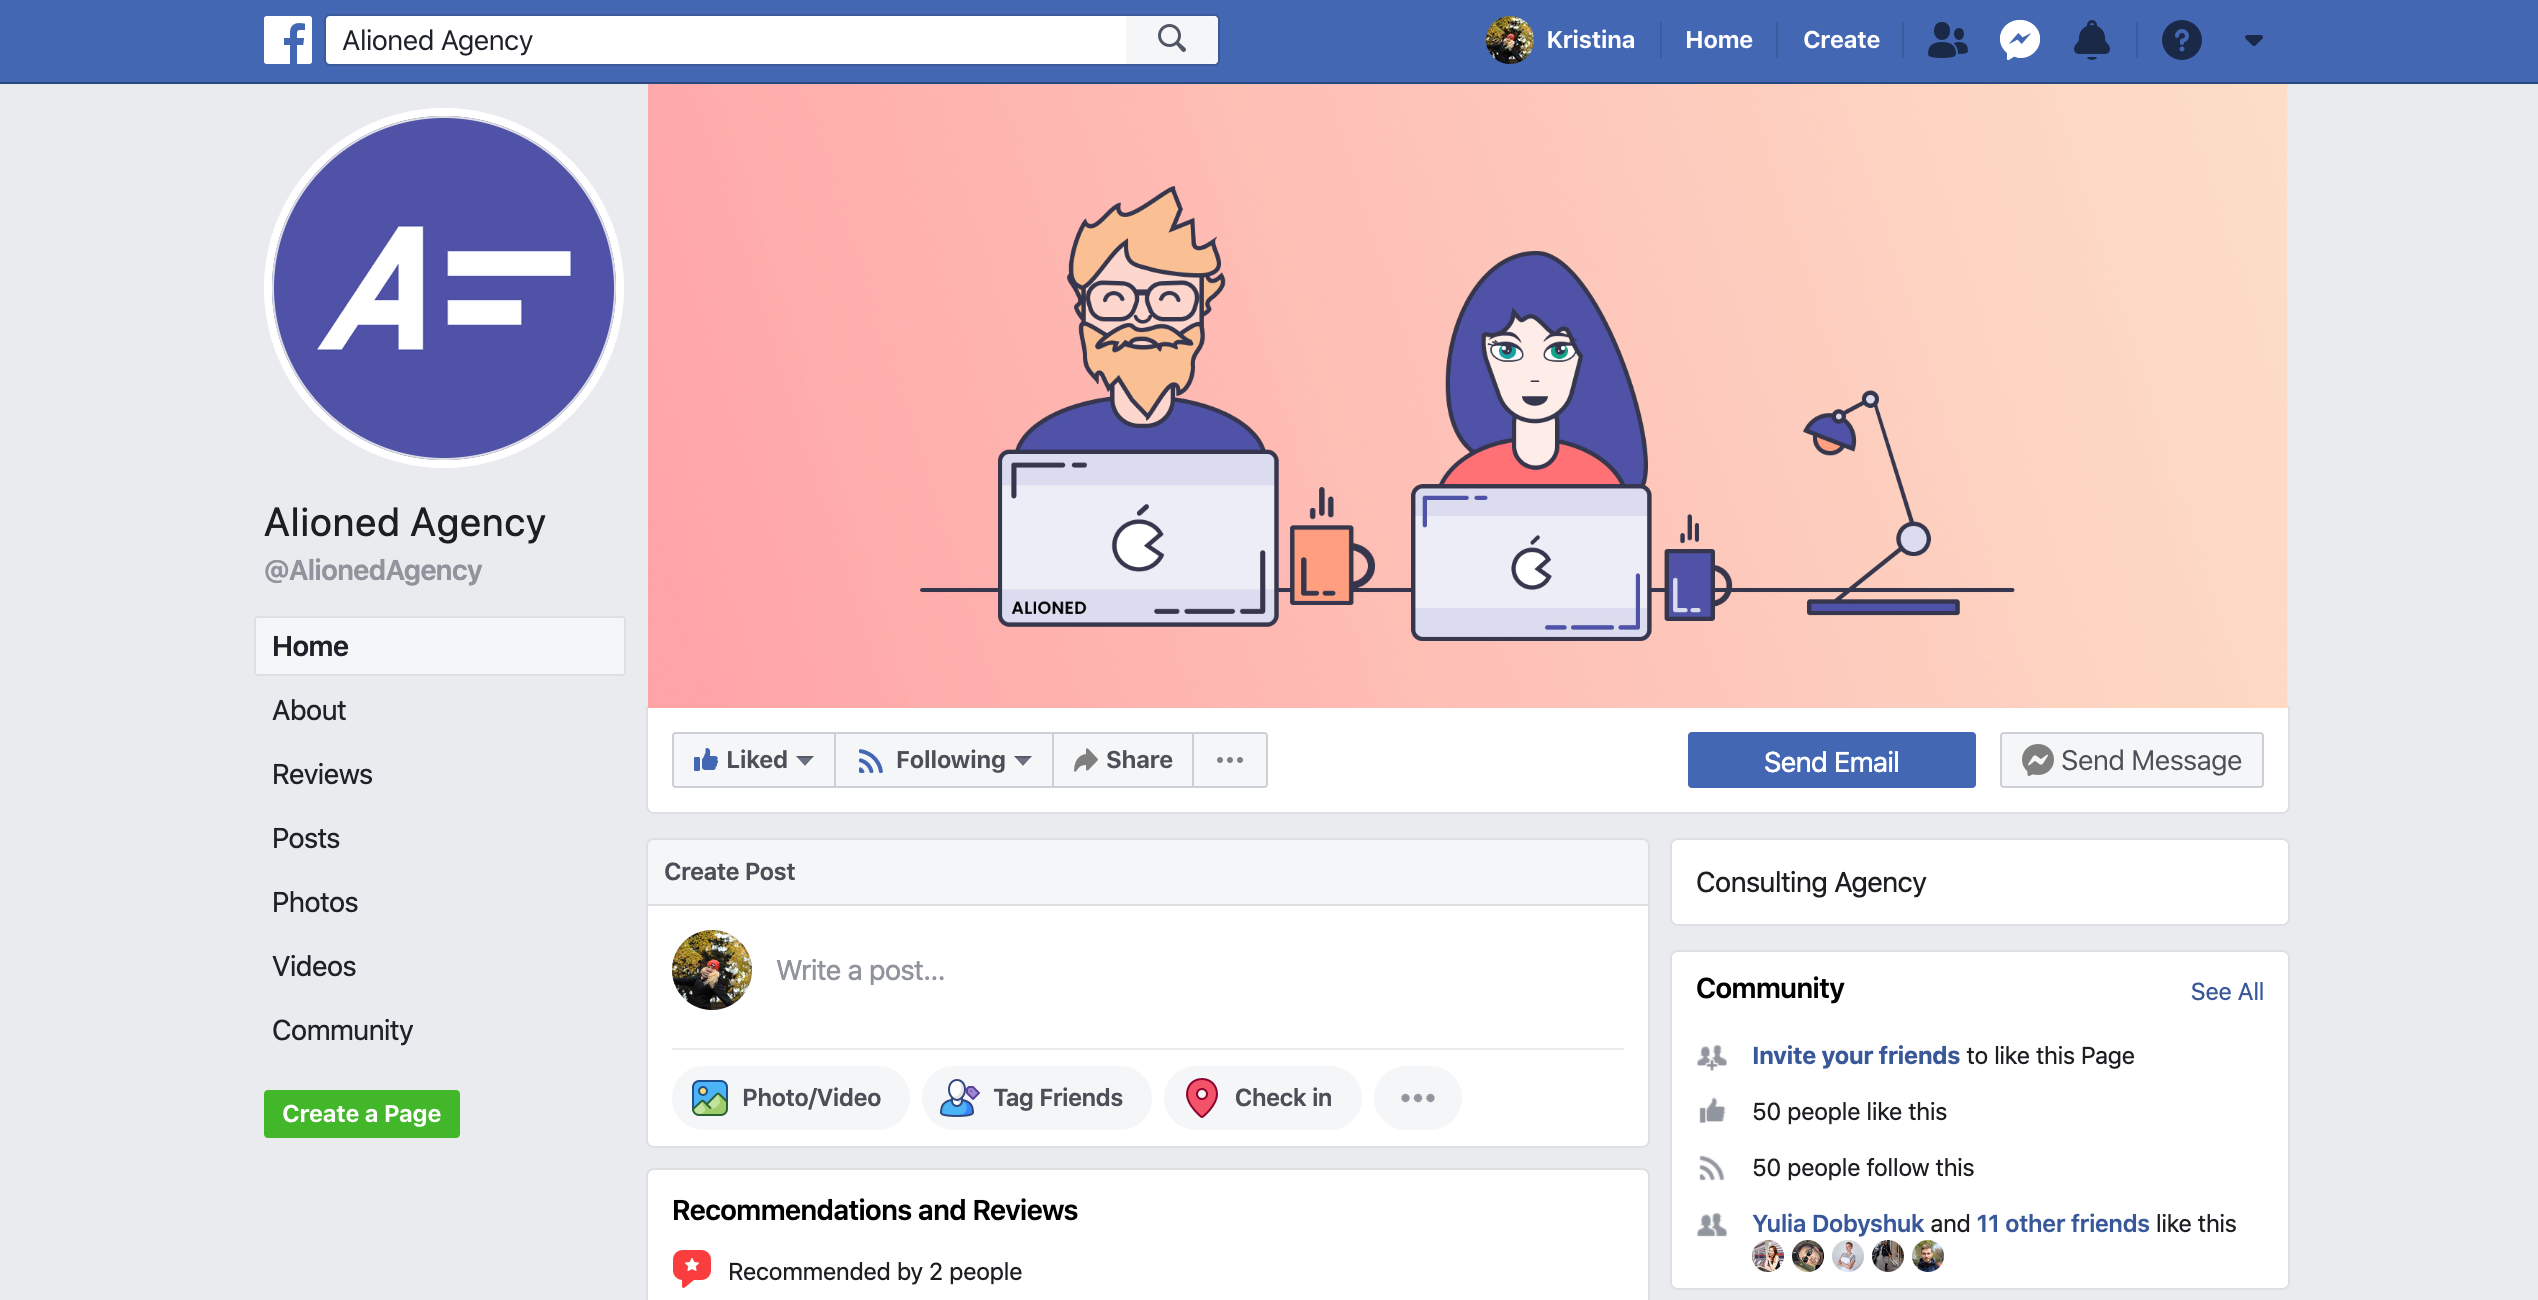The image size is (2538, 1300).
Task: Open the friend requests icon
Action: coord(1946,40)
